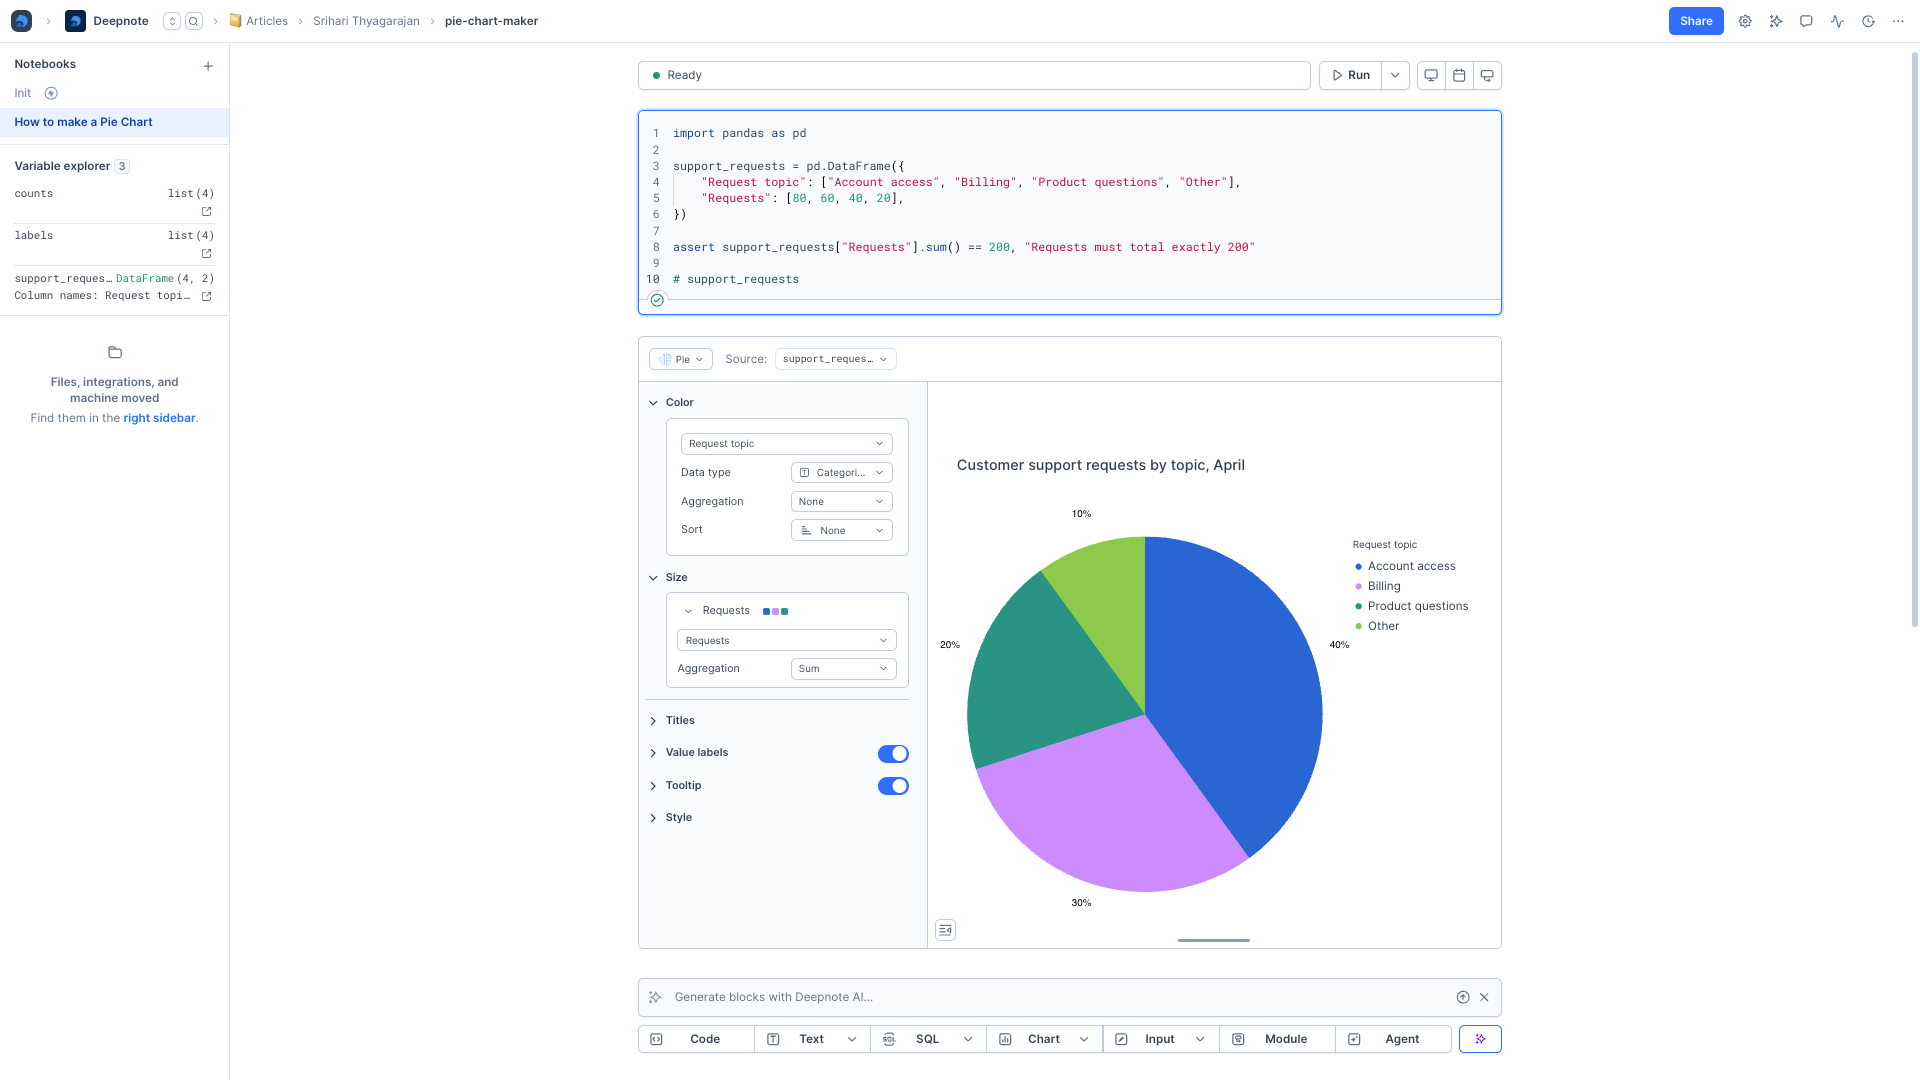Open the version history clock icon

pyautogui.click(x=1868, y=21)
